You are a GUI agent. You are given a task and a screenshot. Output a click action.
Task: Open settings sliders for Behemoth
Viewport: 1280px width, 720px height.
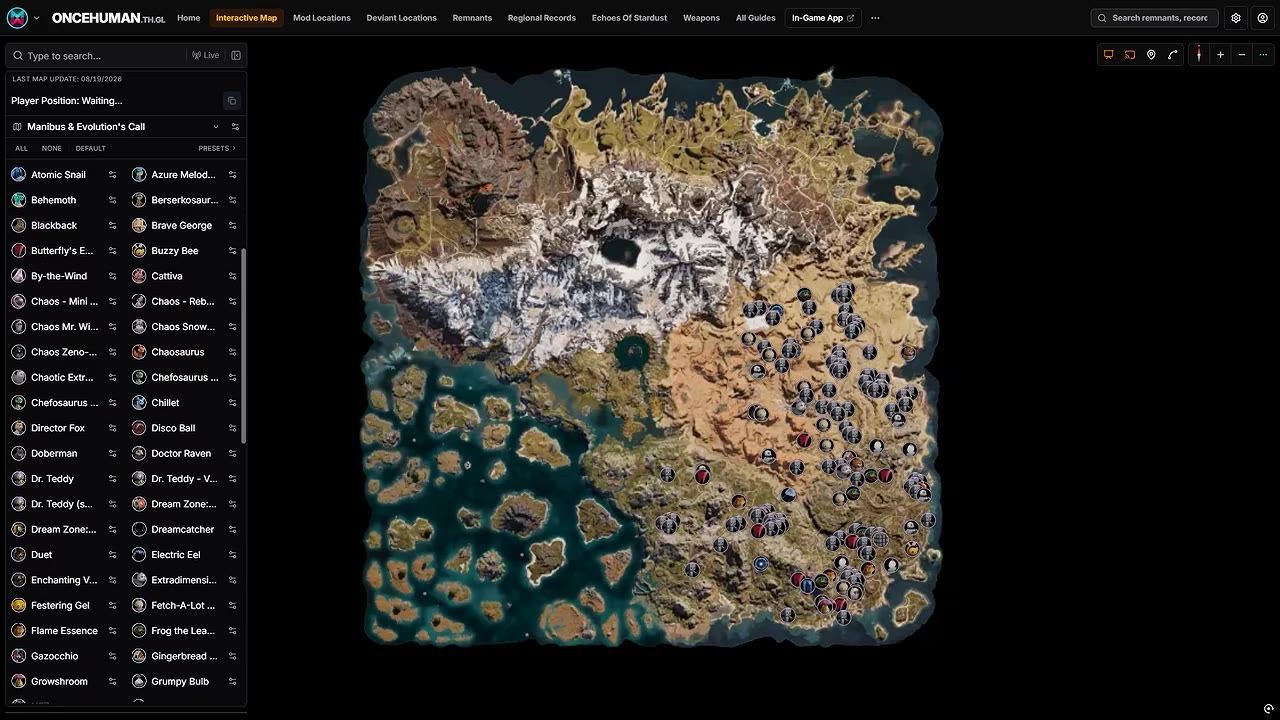tap(112, 200)
